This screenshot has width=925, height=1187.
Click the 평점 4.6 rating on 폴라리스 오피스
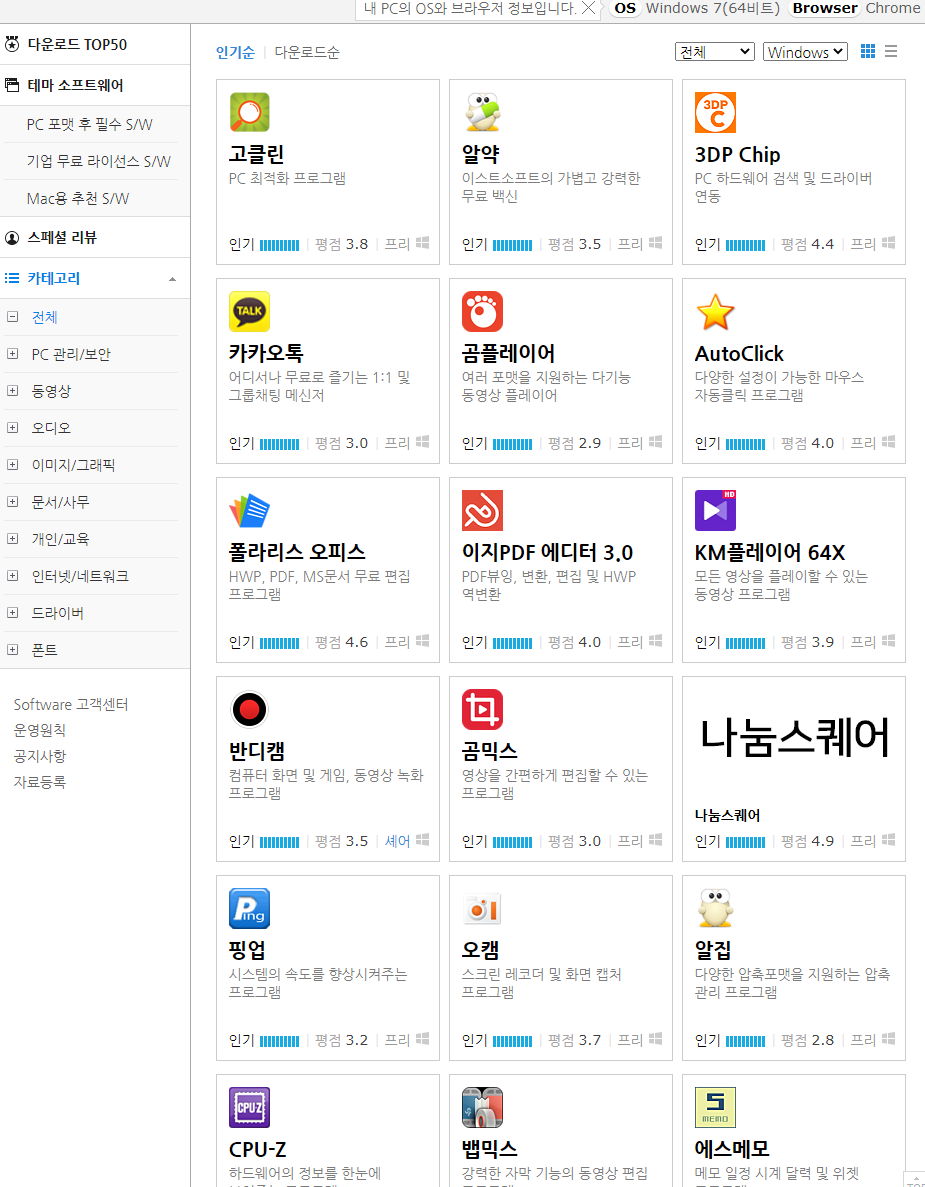tap(341, 642)
